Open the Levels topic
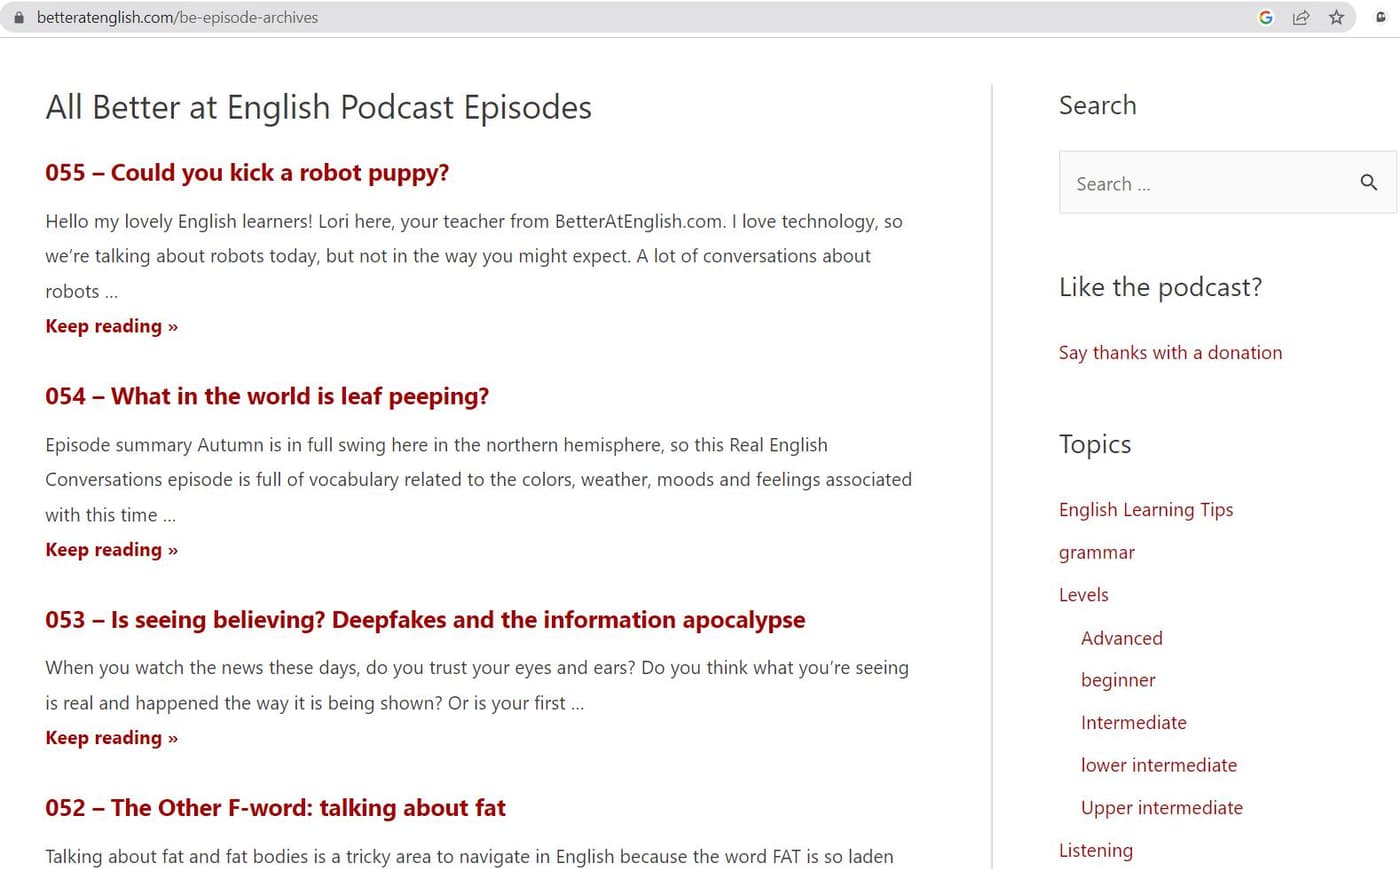This screenshot has height=869, width=1400. click(x=1084, y=595)
